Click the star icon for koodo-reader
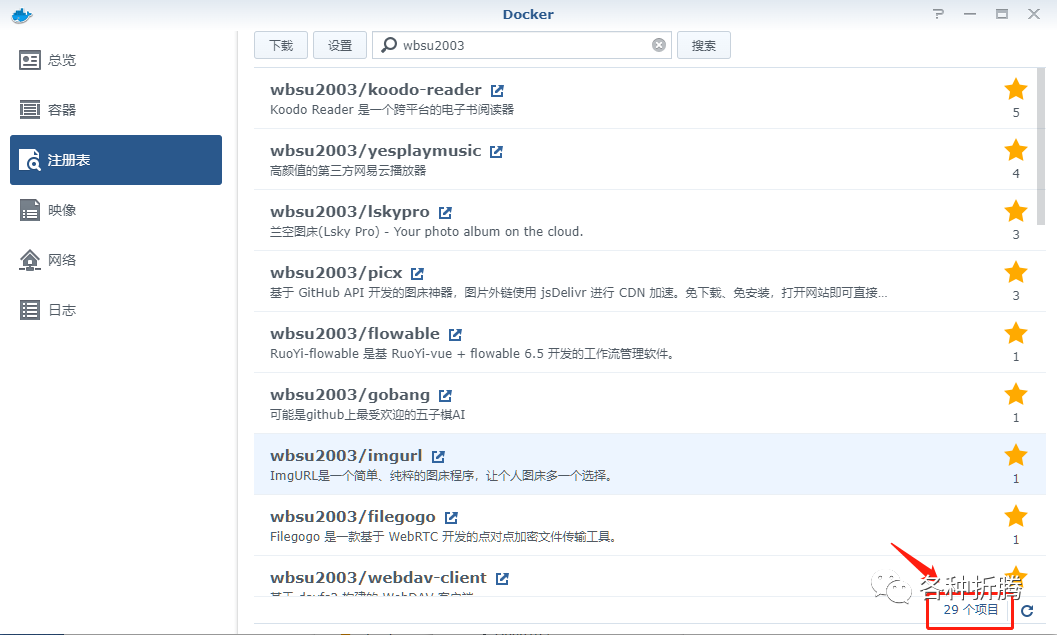 click(x=1016, y=89)
